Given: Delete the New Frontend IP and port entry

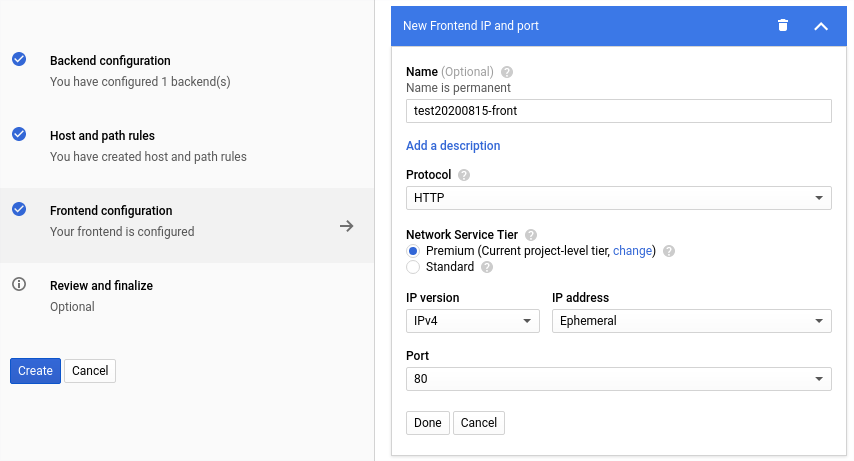Looking at the screenshot, I should coord(783,26).
